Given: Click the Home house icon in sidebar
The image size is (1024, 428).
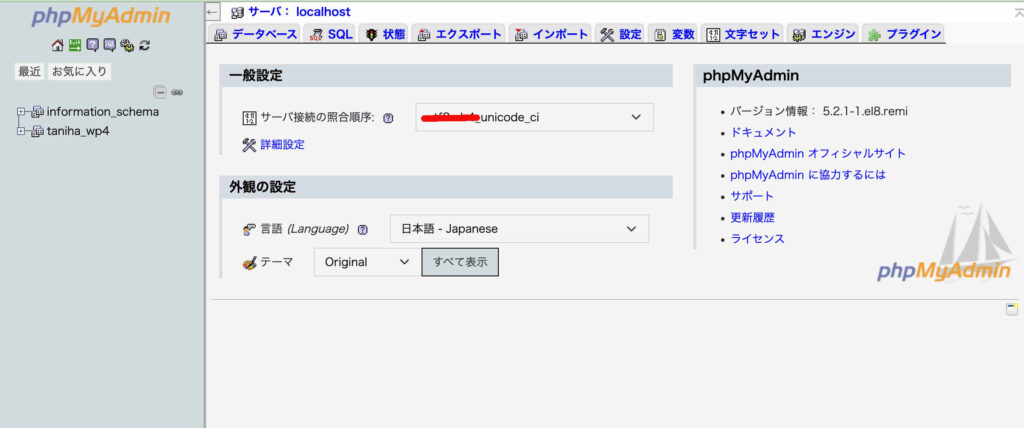Looking at the screenshot, I should point(57,45).
